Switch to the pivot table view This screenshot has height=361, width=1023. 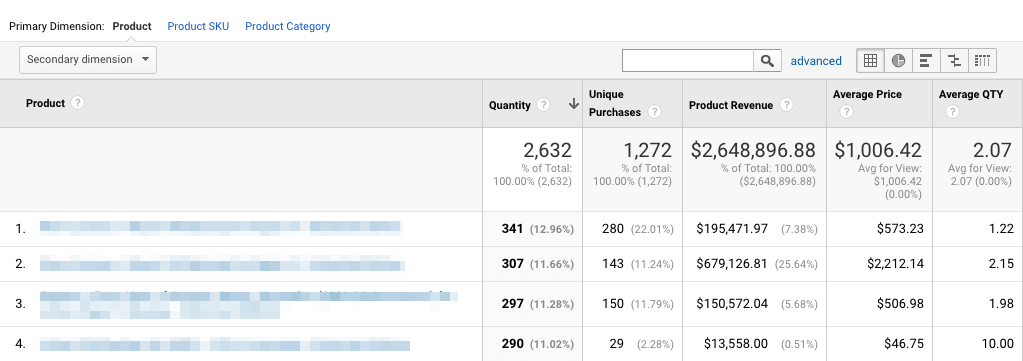click(983, 61)
